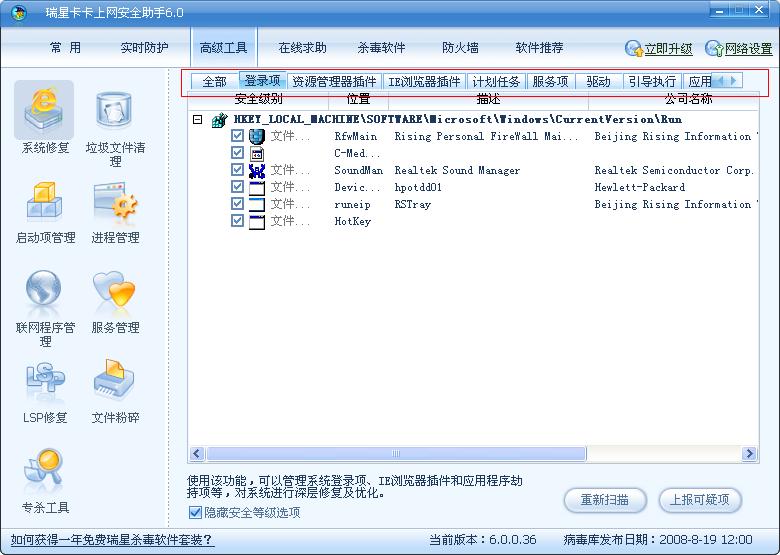Viewport: 780px width, 555px height.
Task: Show more sub-tabs with the right arrow
Action: point(733,81)
